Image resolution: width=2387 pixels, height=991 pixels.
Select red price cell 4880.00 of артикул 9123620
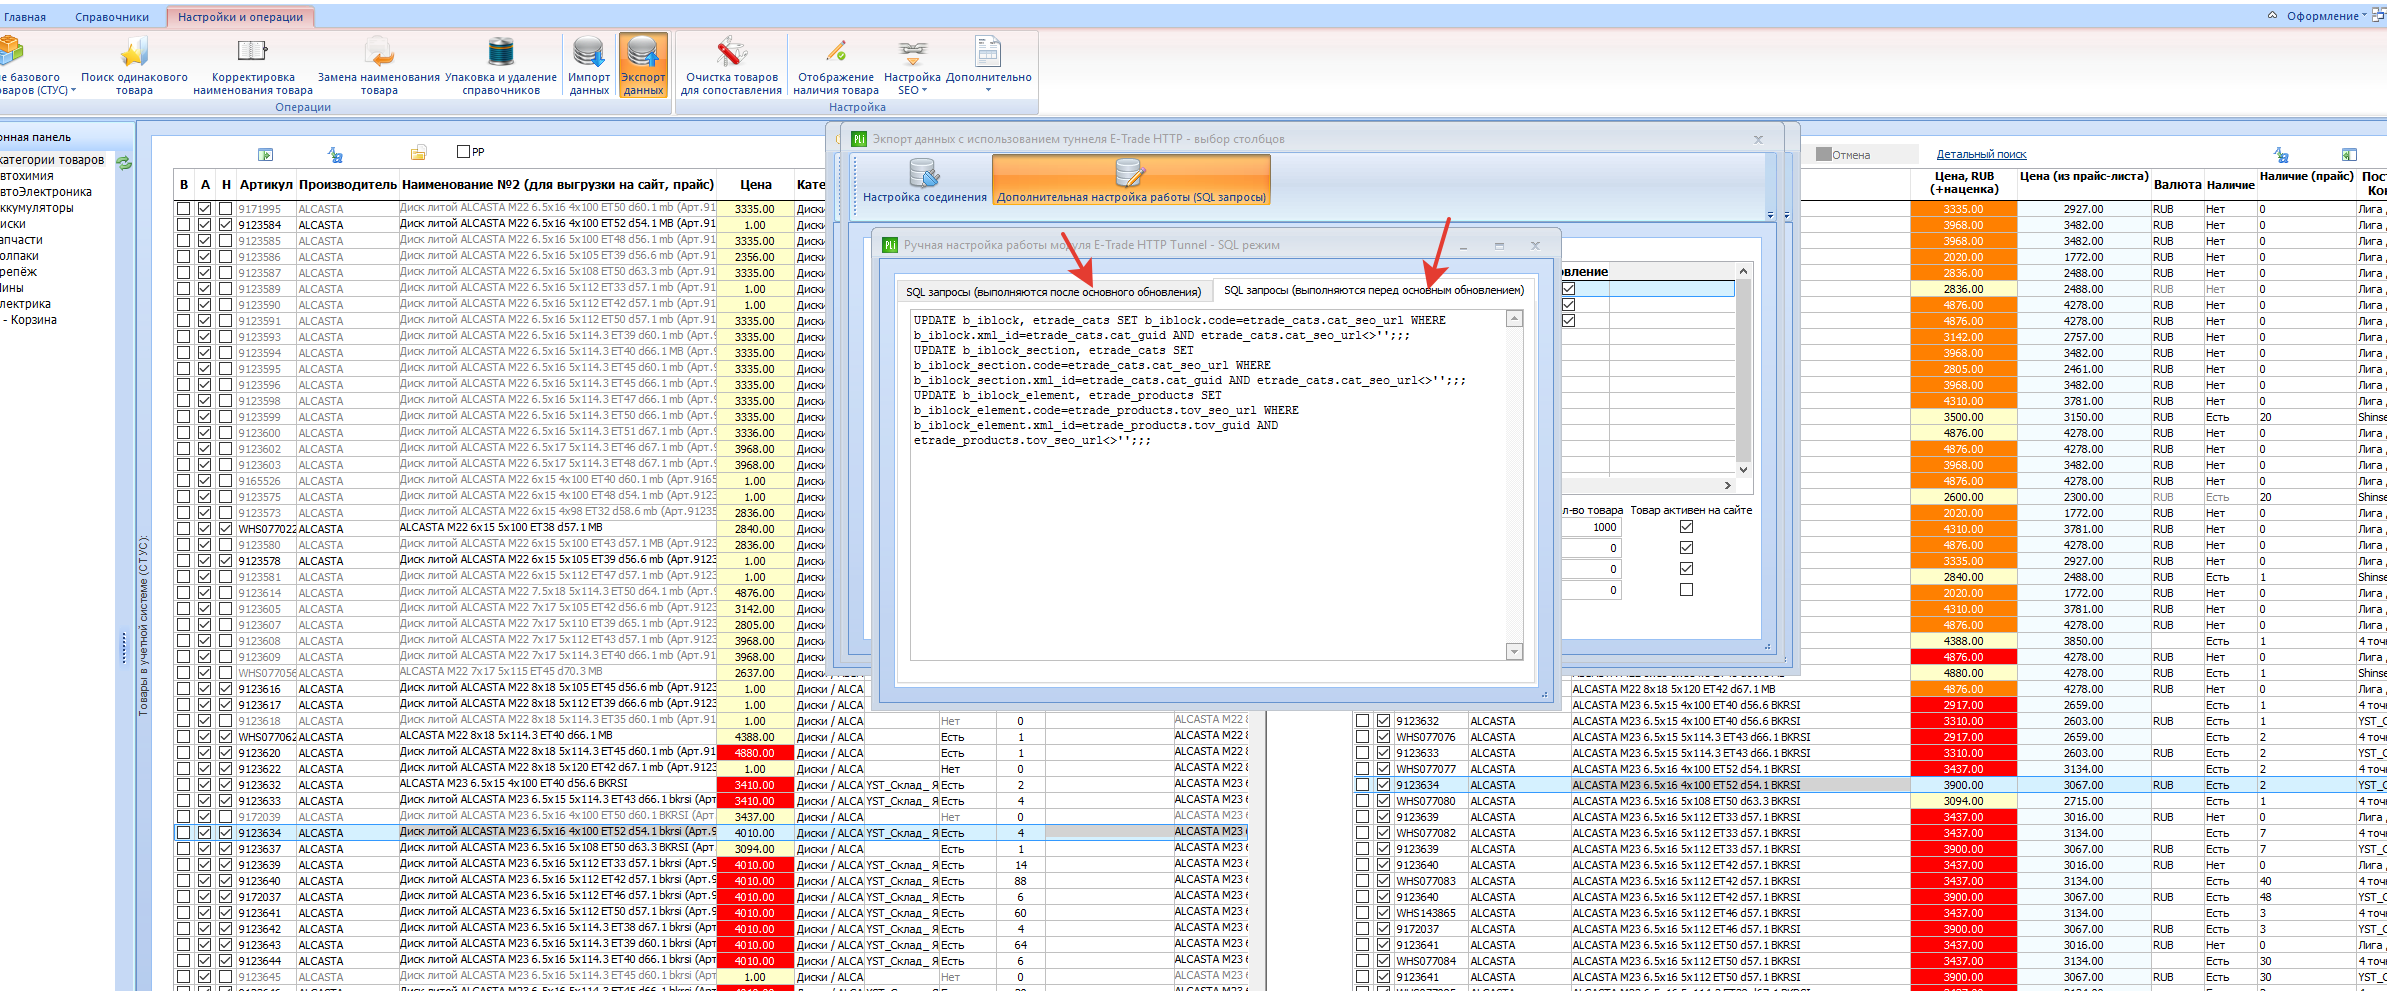click(755, 753)
